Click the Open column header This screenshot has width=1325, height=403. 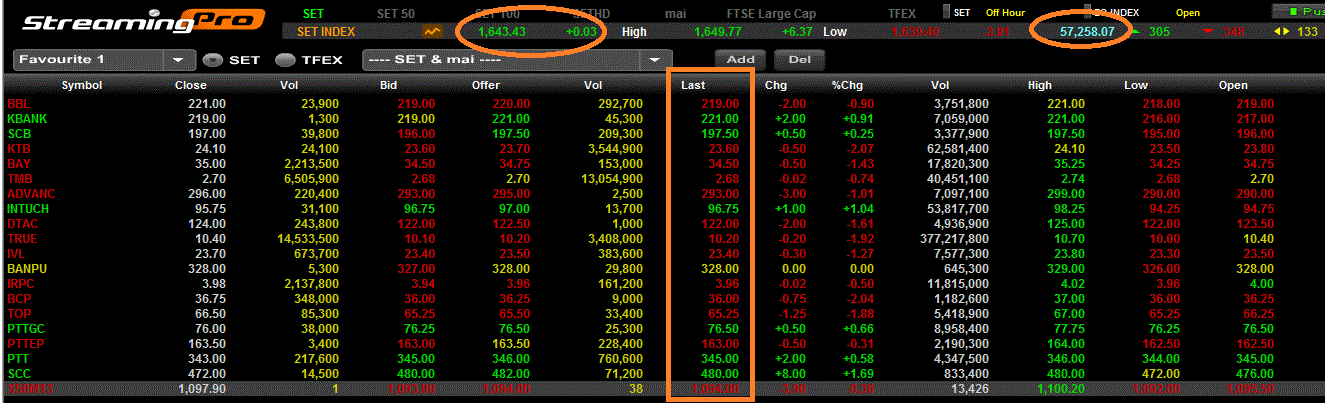coord(1233,85)
